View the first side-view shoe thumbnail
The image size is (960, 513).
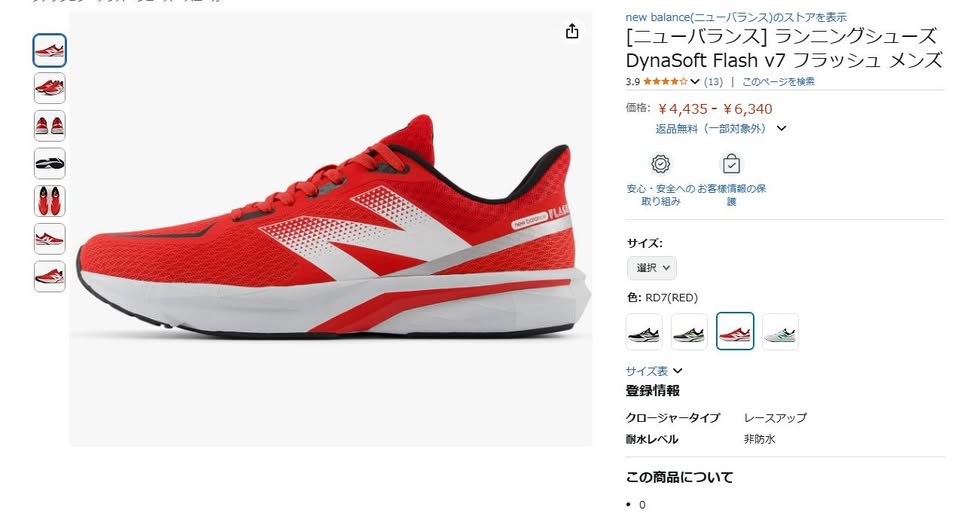(50, 50)
